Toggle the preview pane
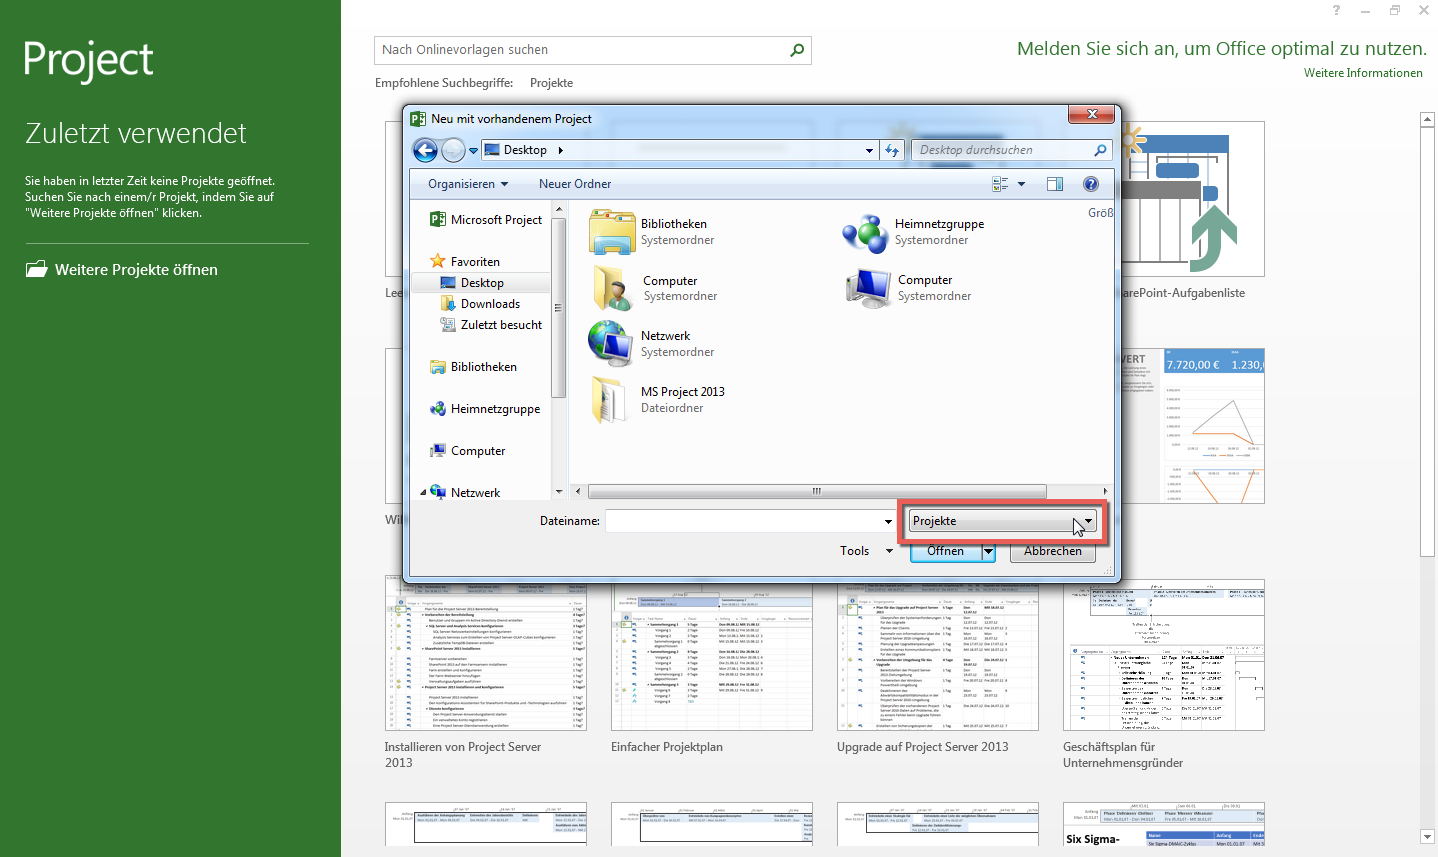 (x=1055, y=184)
